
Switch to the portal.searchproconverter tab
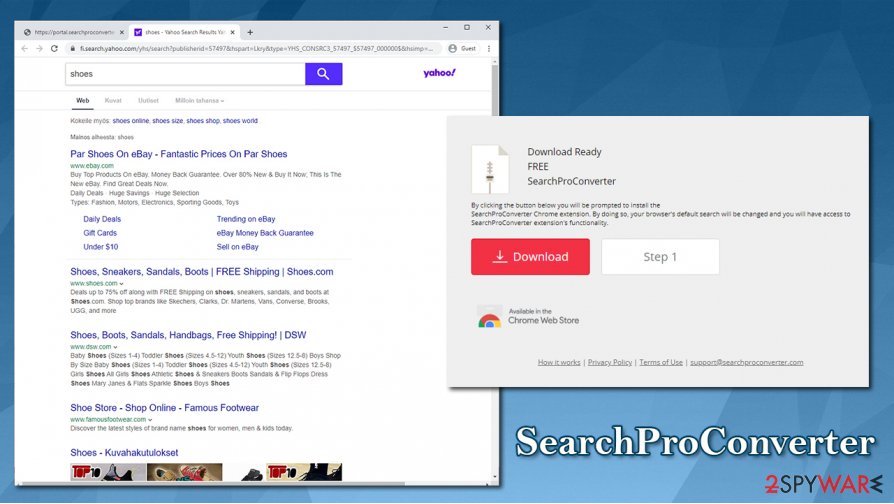click(x=73, y=32)
